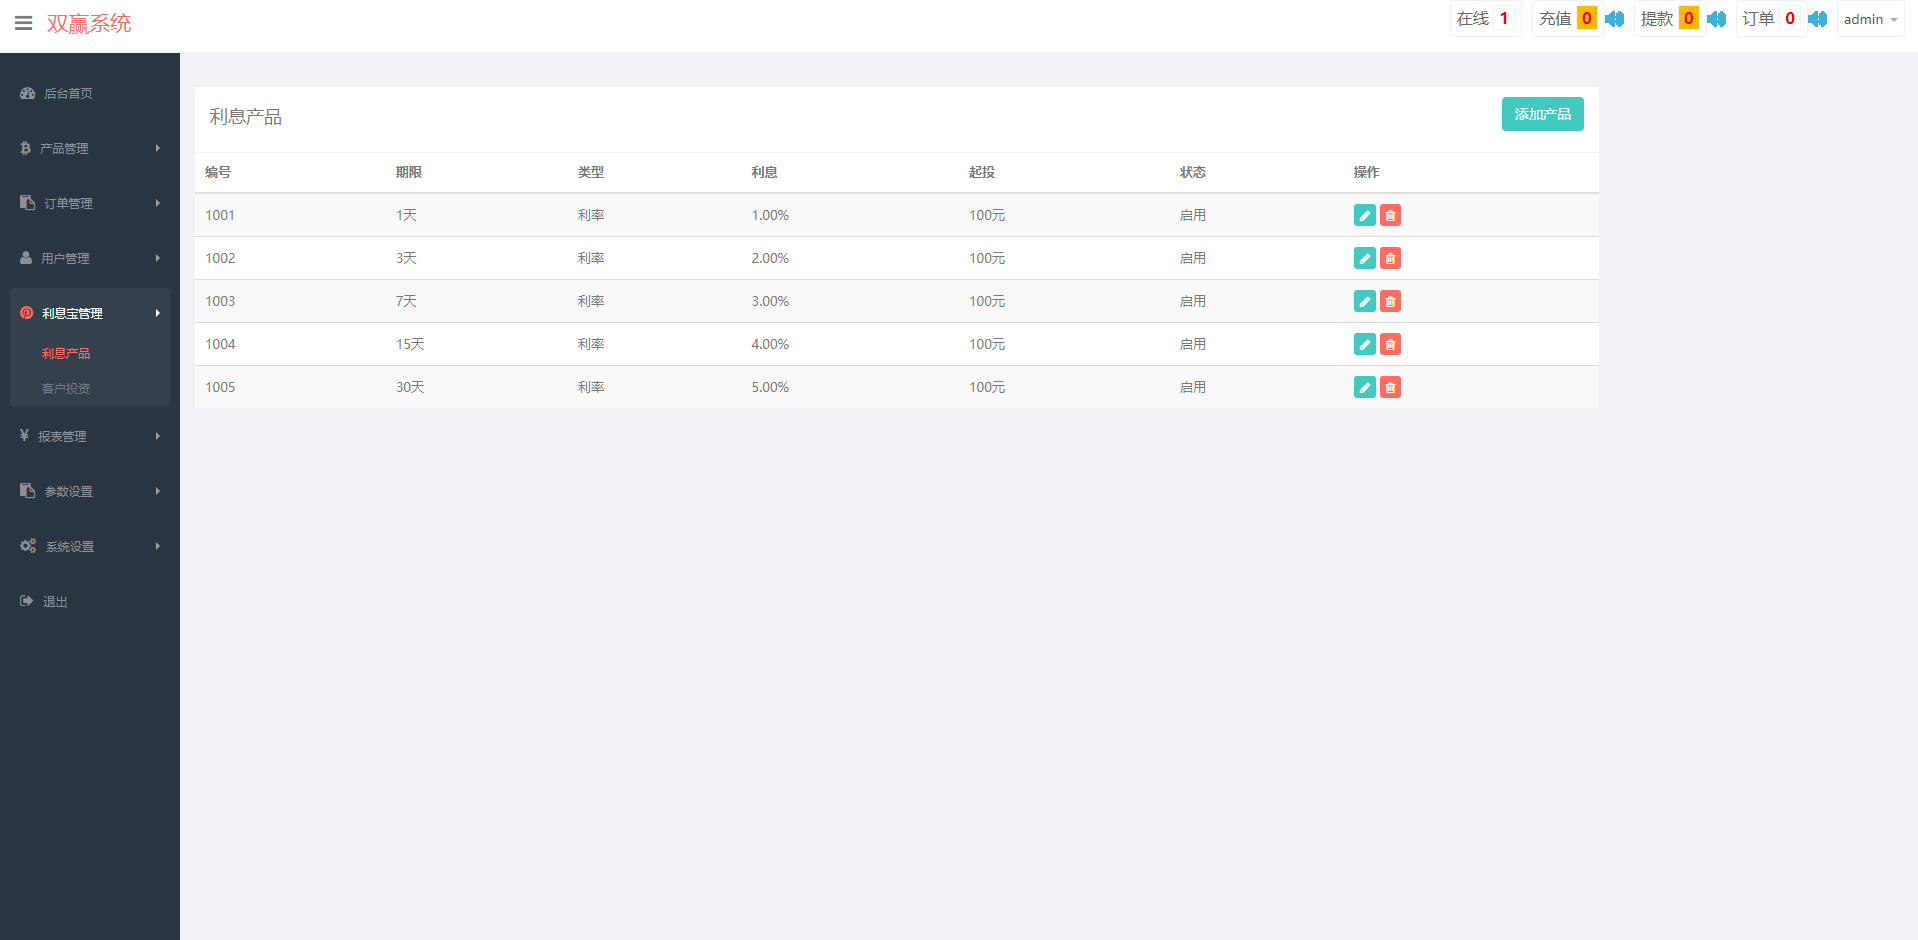This screenshot has width=1918, height=940.
Task: Mute the 提款 notification speaker
Action: coord(1716,19)
